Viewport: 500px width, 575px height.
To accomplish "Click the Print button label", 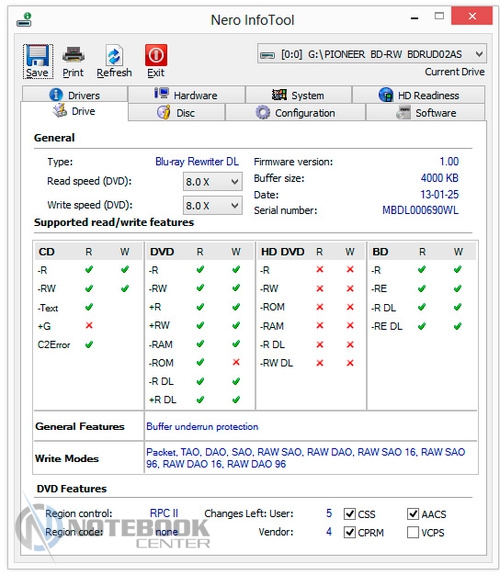I will [x=73, y=73].
